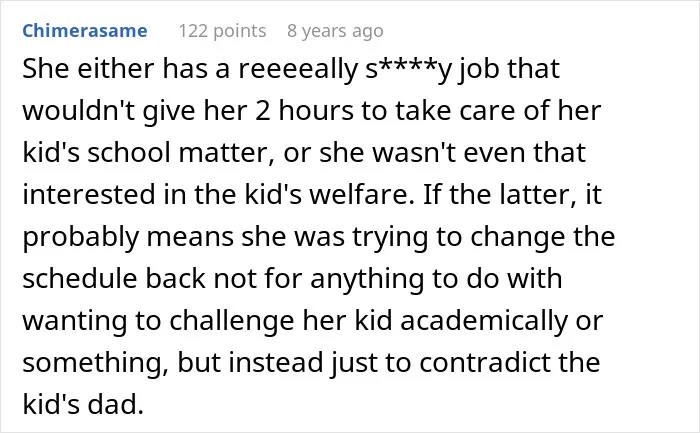Click the word interested
This screenshot has width=700, height=433.
tap(89, 194)
